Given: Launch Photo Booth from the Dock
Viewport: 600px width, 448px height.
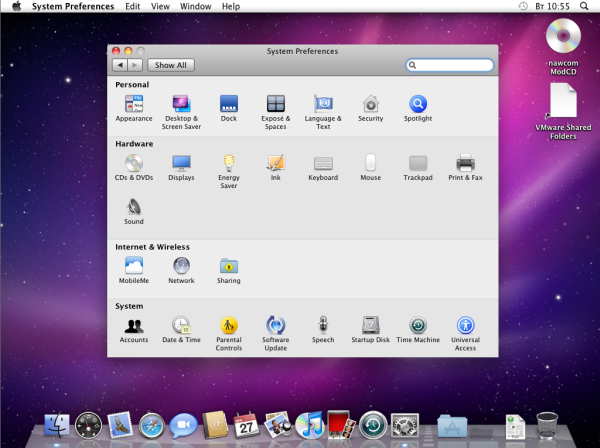Looking at the screenshot, I should pyautogui.click(x=341, y=425).
